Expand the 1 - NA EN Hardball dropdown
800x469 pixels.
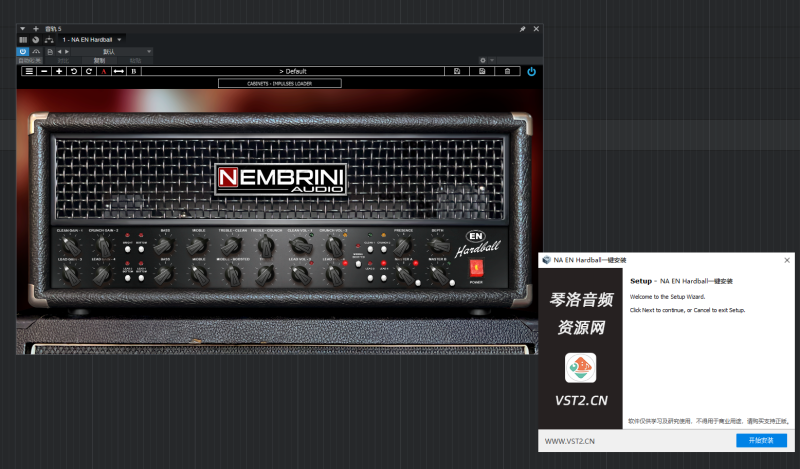(x=119, y=39)
